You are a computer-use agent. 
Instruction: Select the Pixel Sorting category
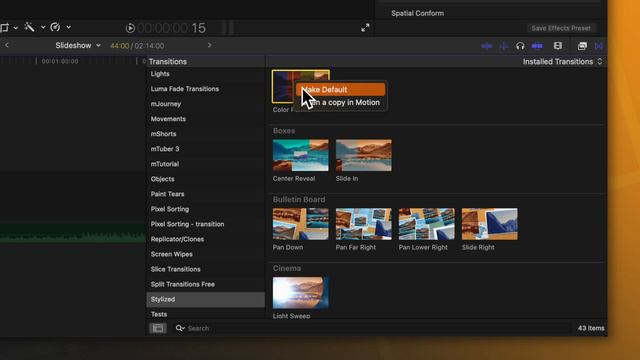click(170, 209)
